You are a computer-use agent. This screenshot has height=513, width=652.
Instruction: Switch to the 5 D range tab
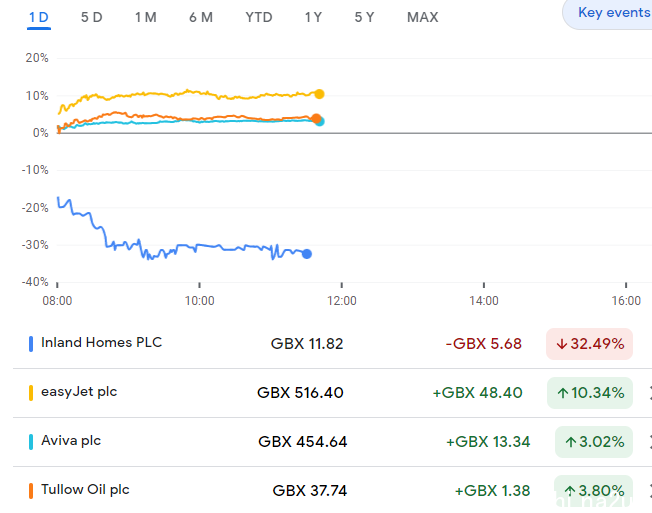(91, 17)
